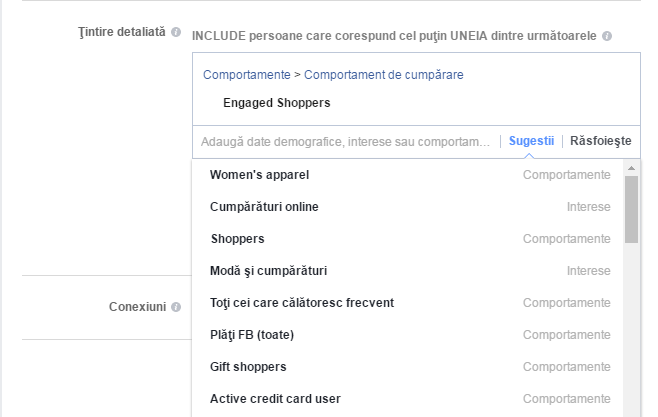Select Women's apparel suggestion

coord(259,175)
